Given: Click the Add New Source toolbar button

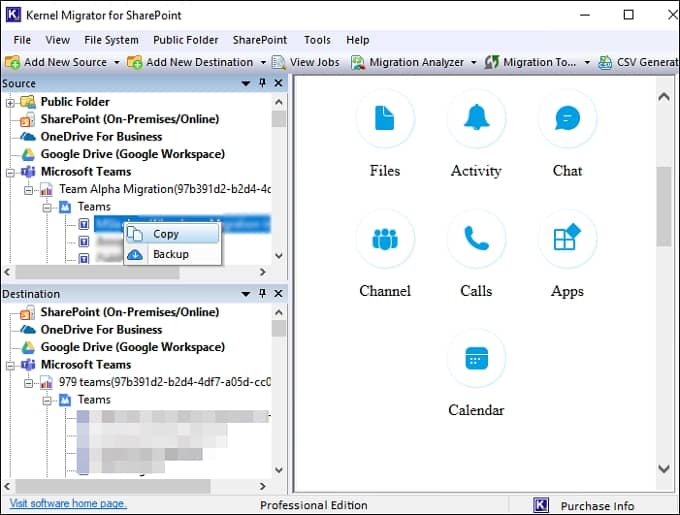Looking at the screenshot, I should pyautogui.click(x=56, y=62).
